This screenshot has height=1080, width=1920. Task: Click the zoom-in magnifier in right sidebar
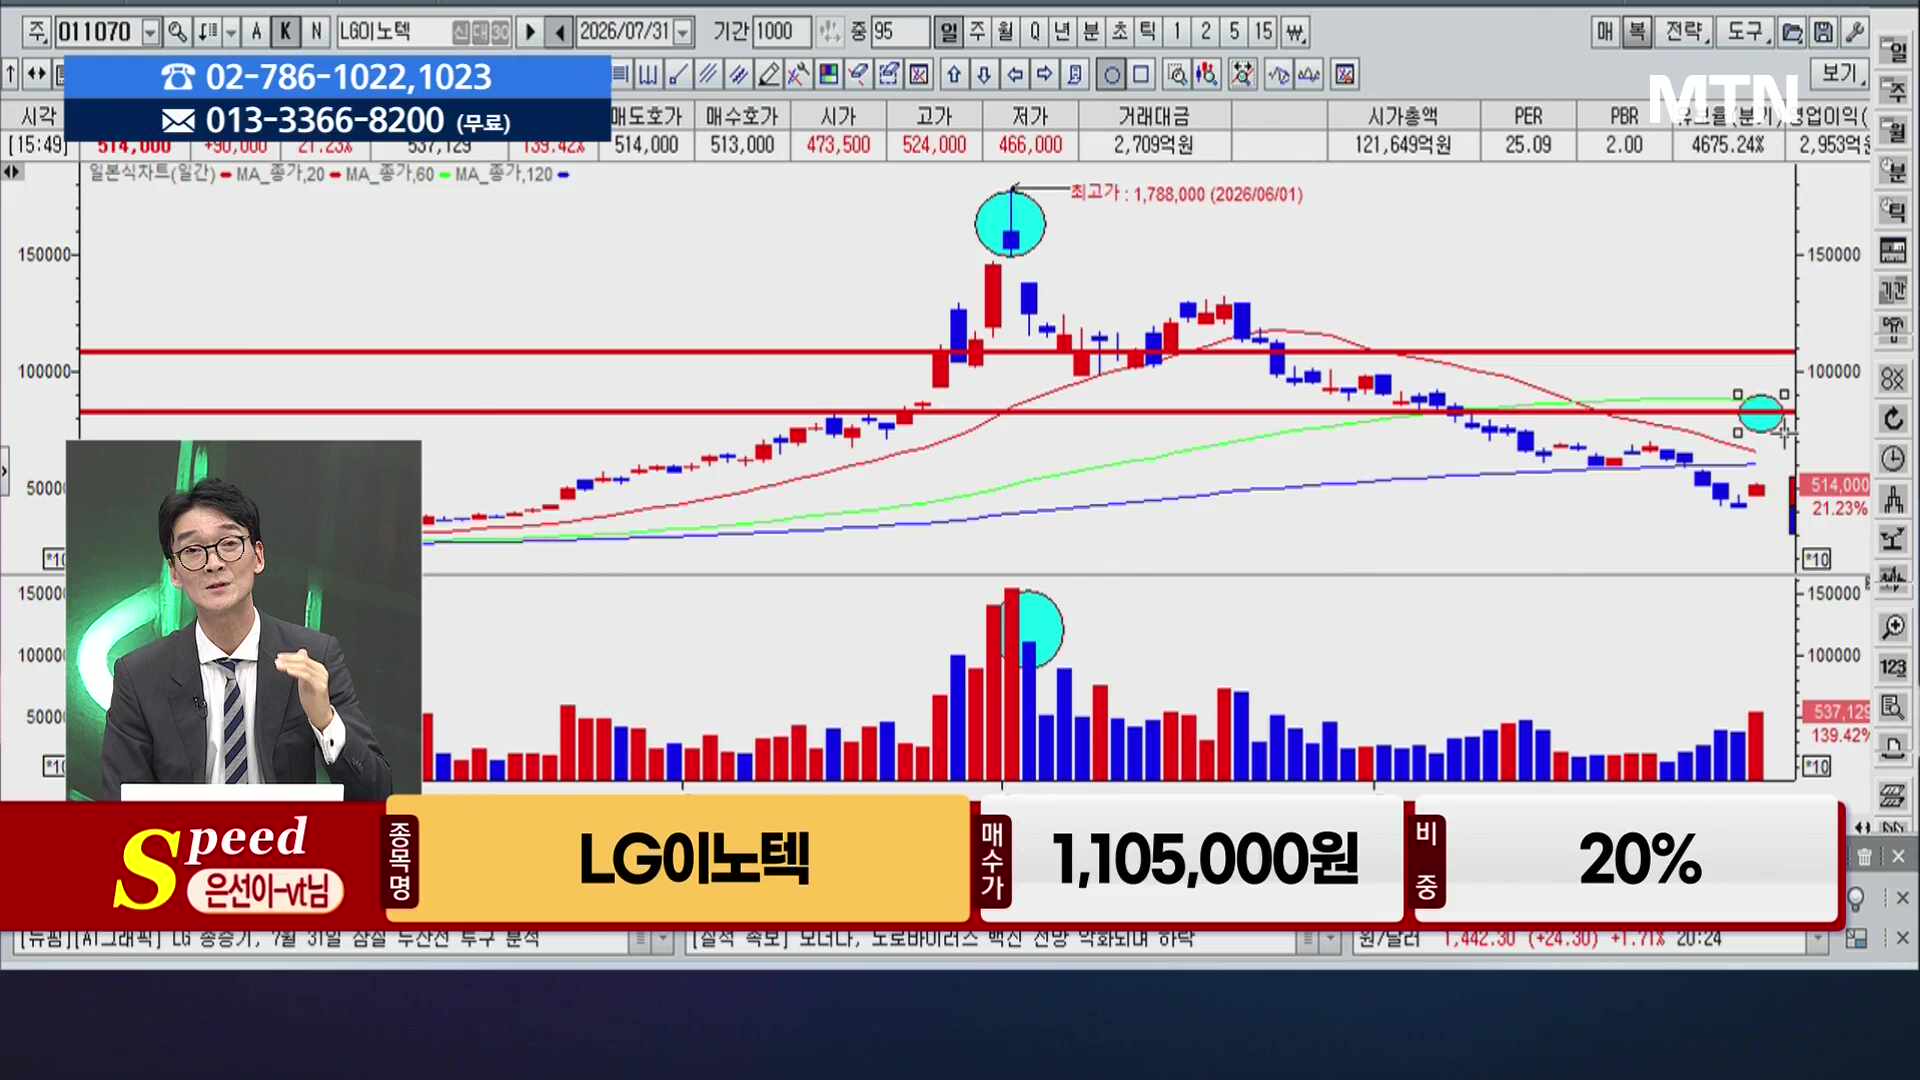[x=1893, y=627]
